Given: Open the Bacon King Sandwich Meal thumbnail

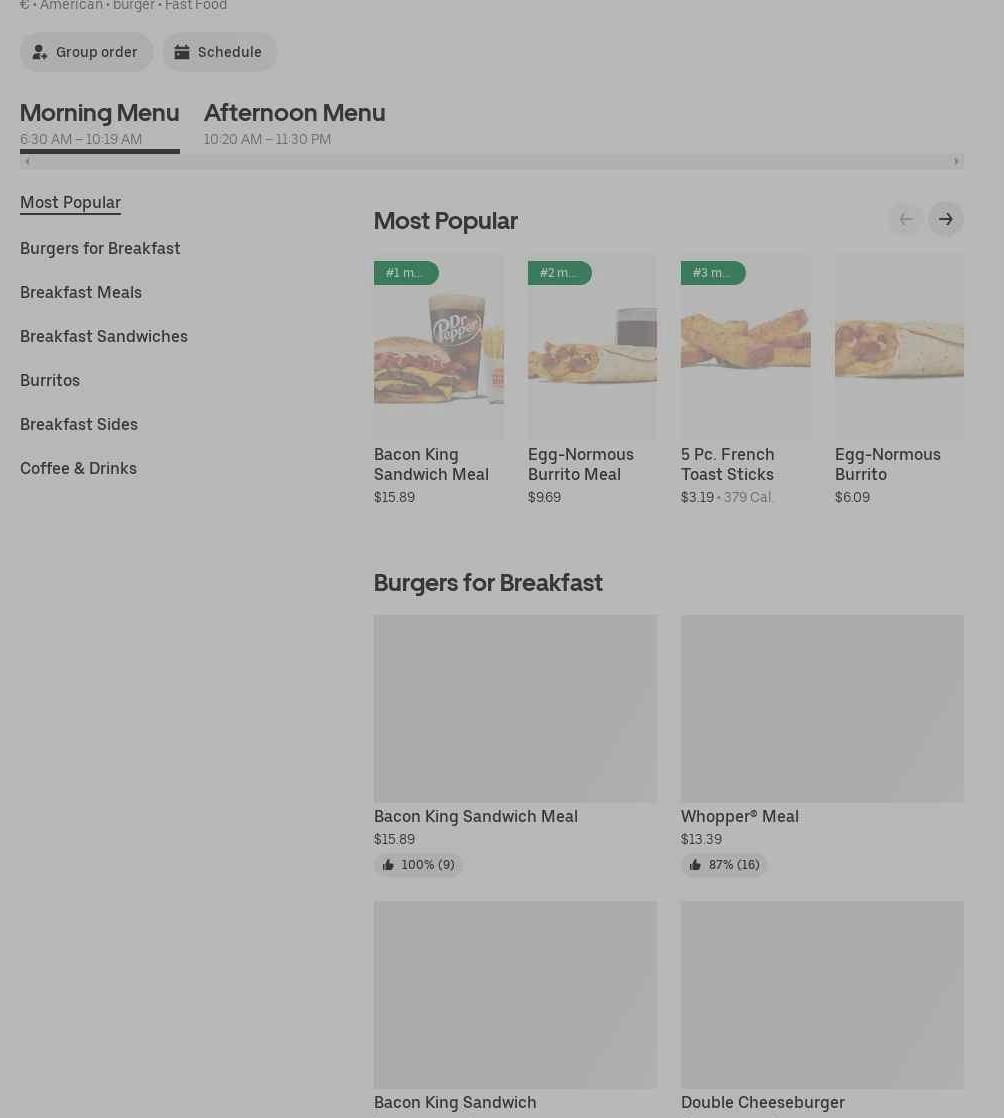Looking at the screenshot, I should coord(438,347).
